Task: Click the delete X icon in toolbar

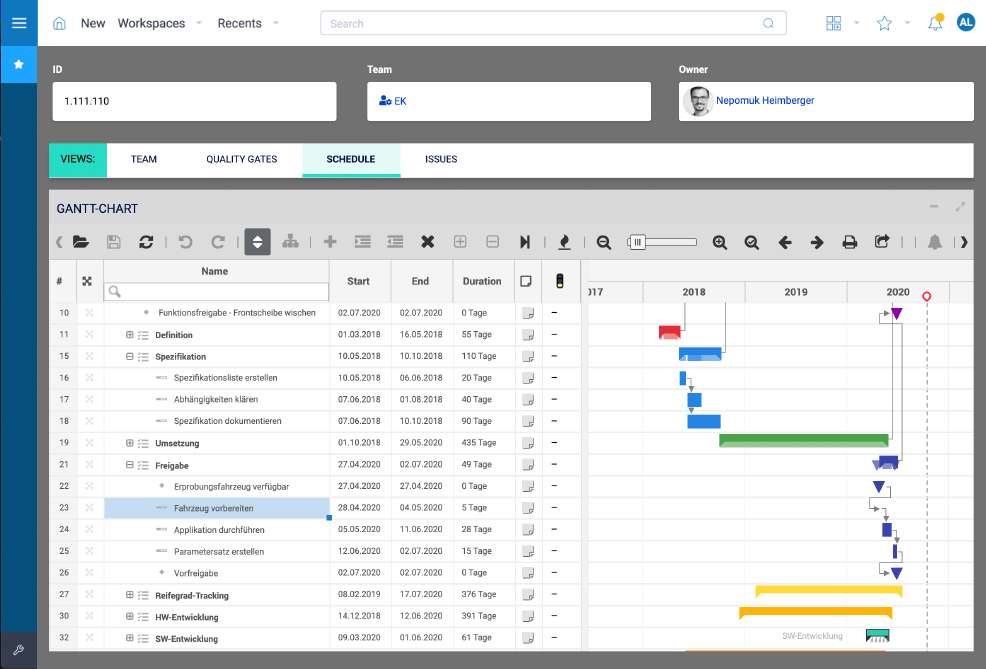Action: [x=428, y=242]
